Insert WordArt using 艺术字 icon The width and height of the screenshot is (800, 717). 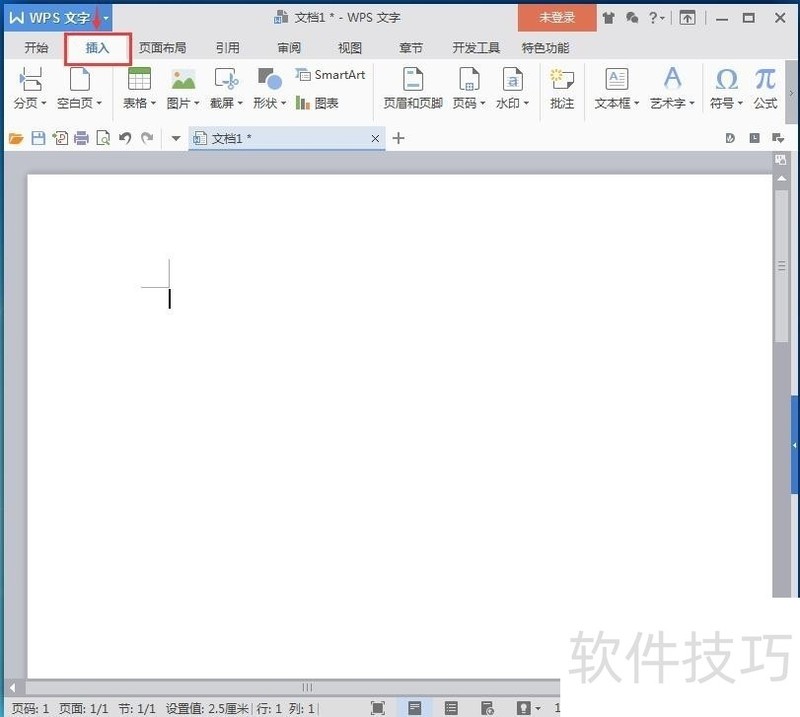672,79
